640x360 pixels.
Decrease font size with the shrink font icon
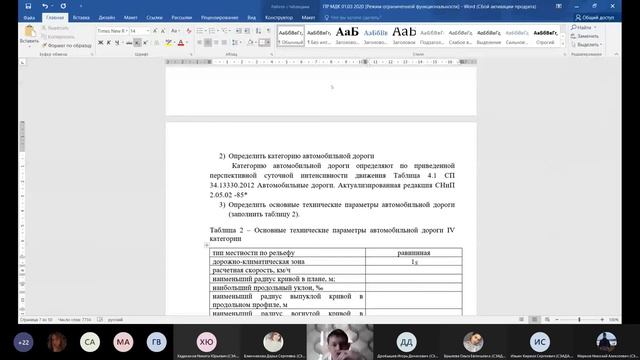(x=163, y=31)
